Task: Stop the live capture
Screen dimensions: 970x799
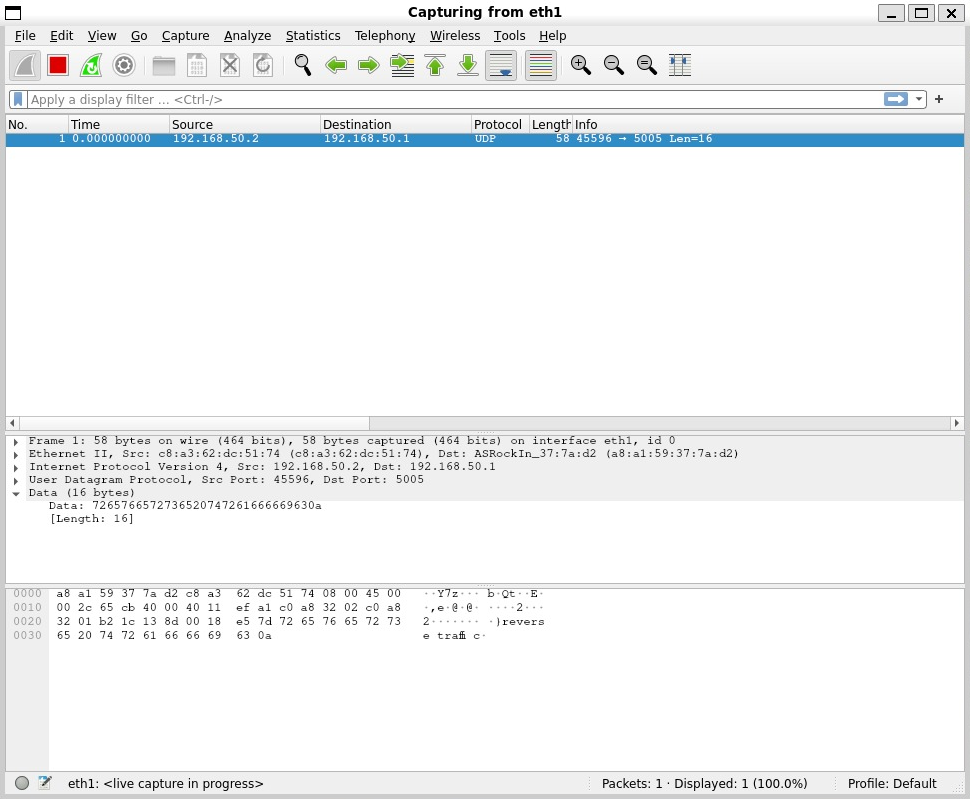Action: [x=57, y=65]
